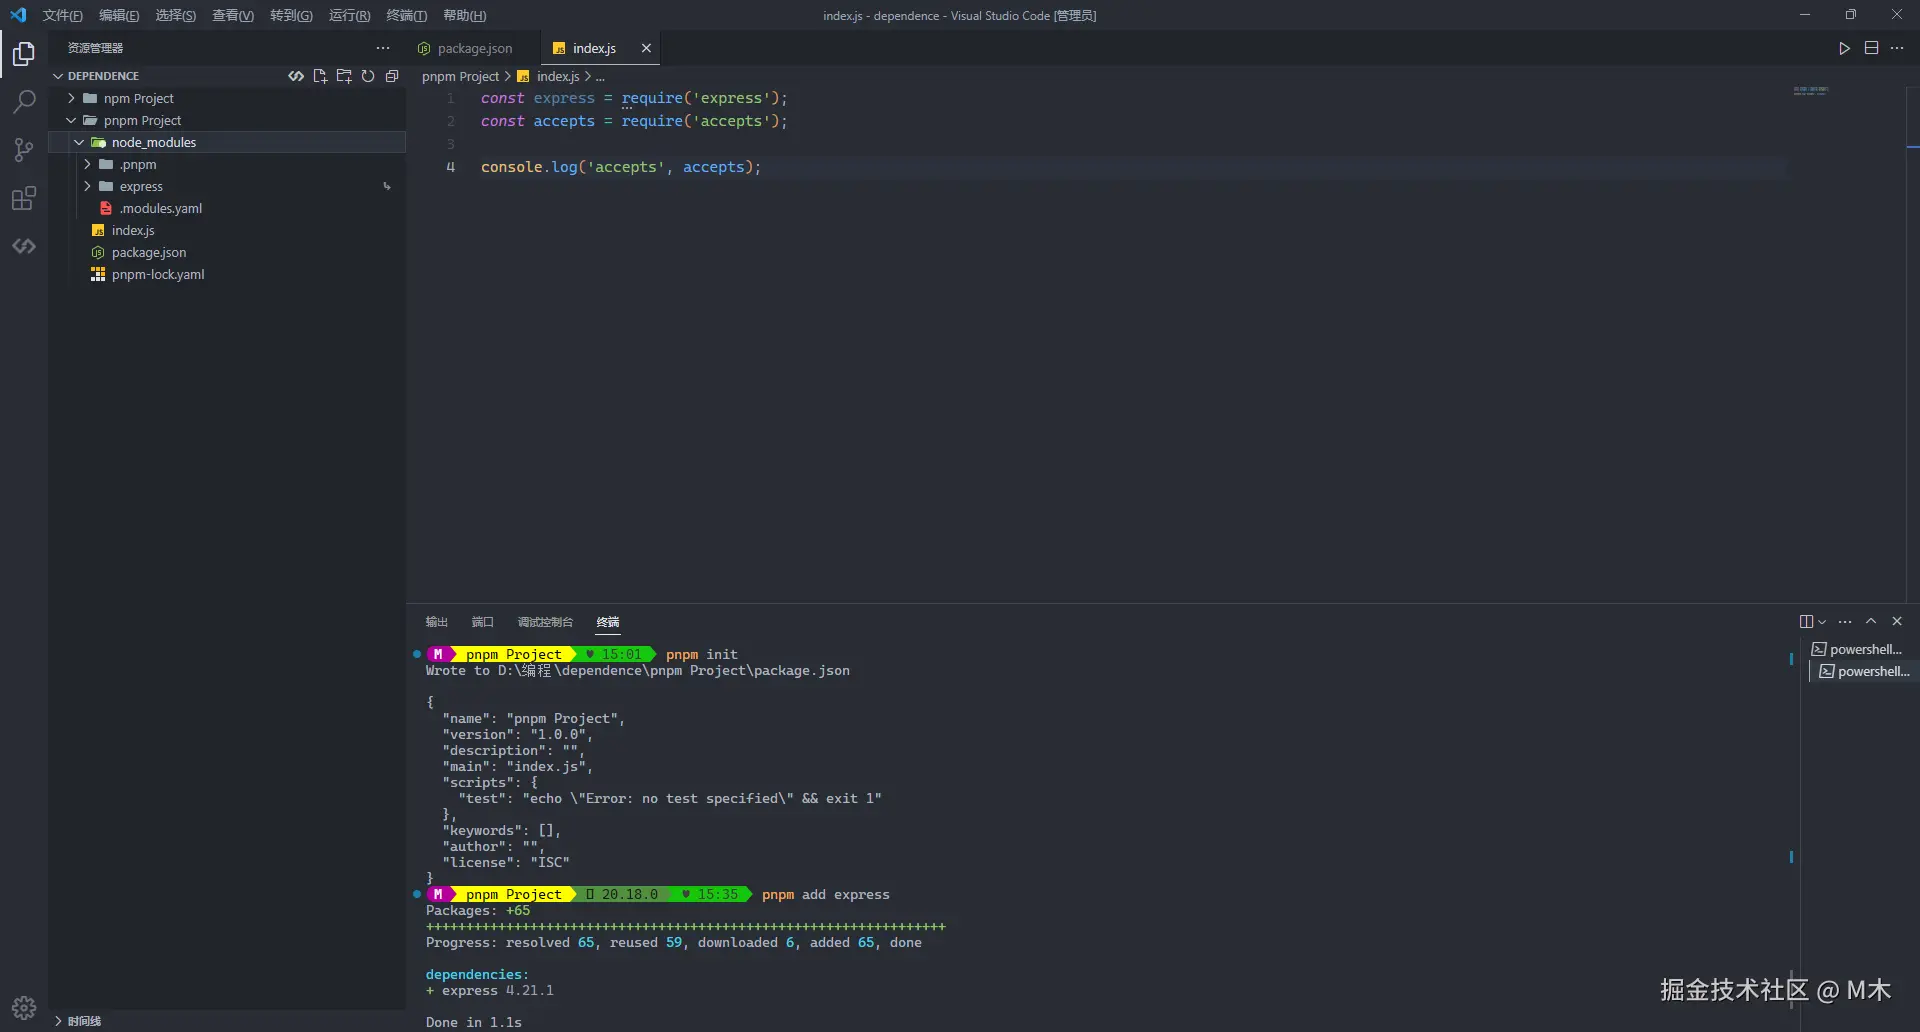Click the pnpm init command text

(701, 654)
